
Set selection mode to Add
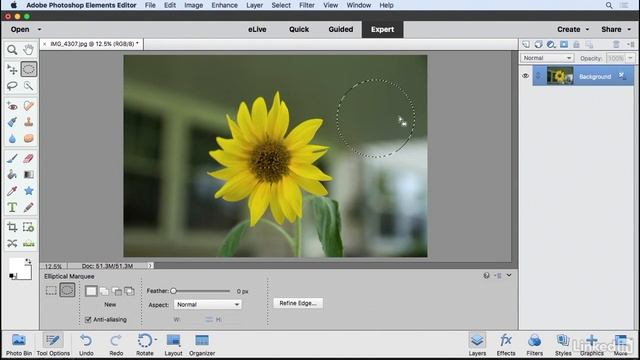(104, 291)
